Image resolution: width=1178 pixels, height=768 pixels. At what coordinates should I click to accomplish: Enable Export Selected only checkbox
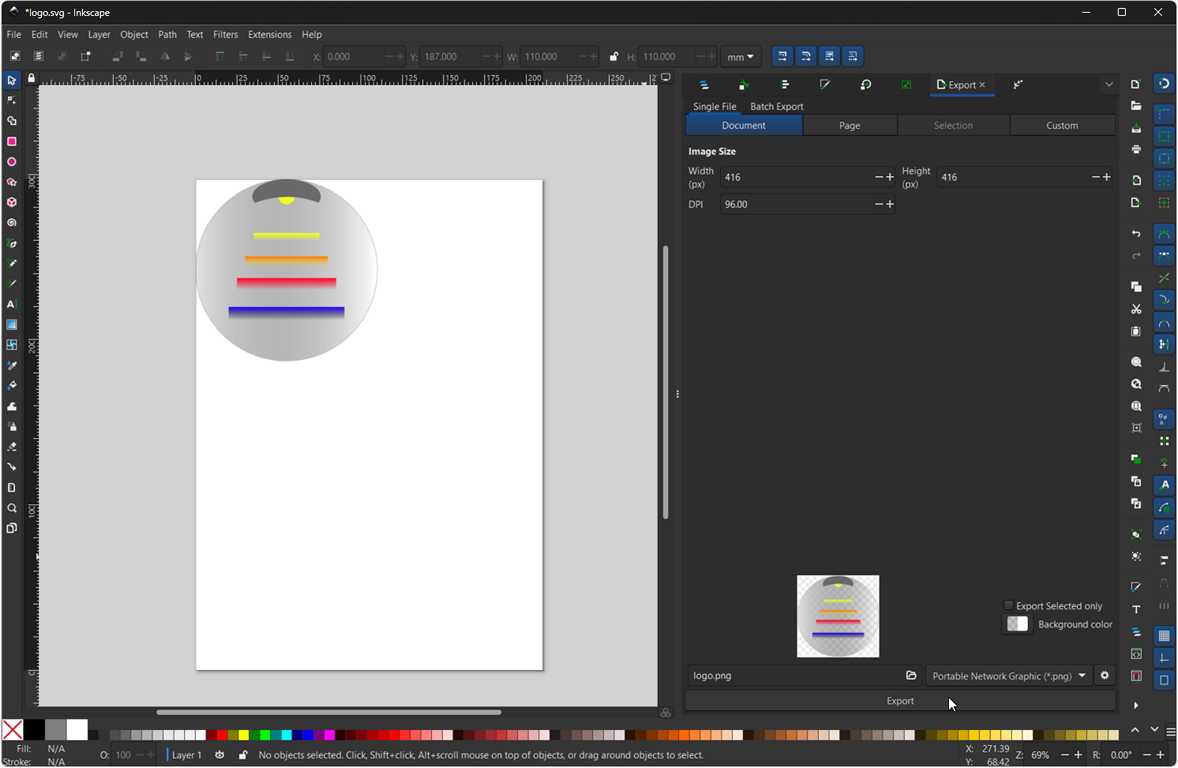pyautogui.click(x=1009, y=606)
